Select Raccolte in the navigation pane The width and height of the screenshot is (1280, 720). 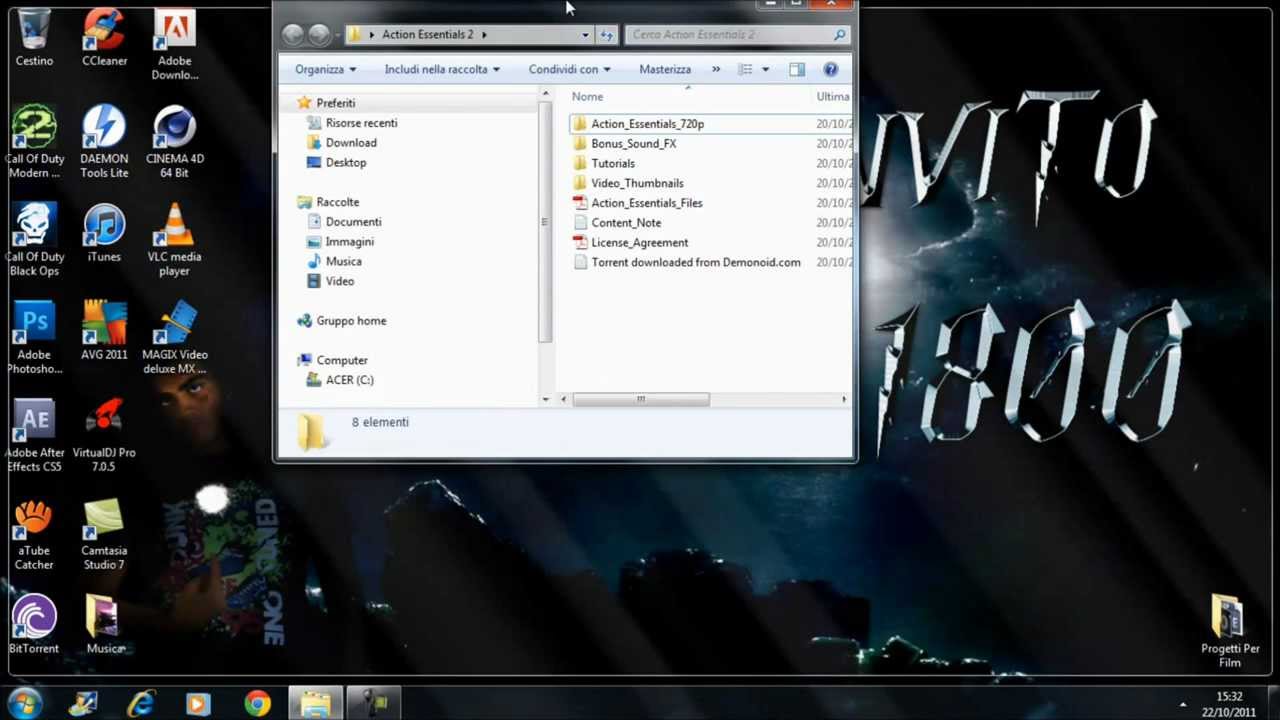pos(338,202)
